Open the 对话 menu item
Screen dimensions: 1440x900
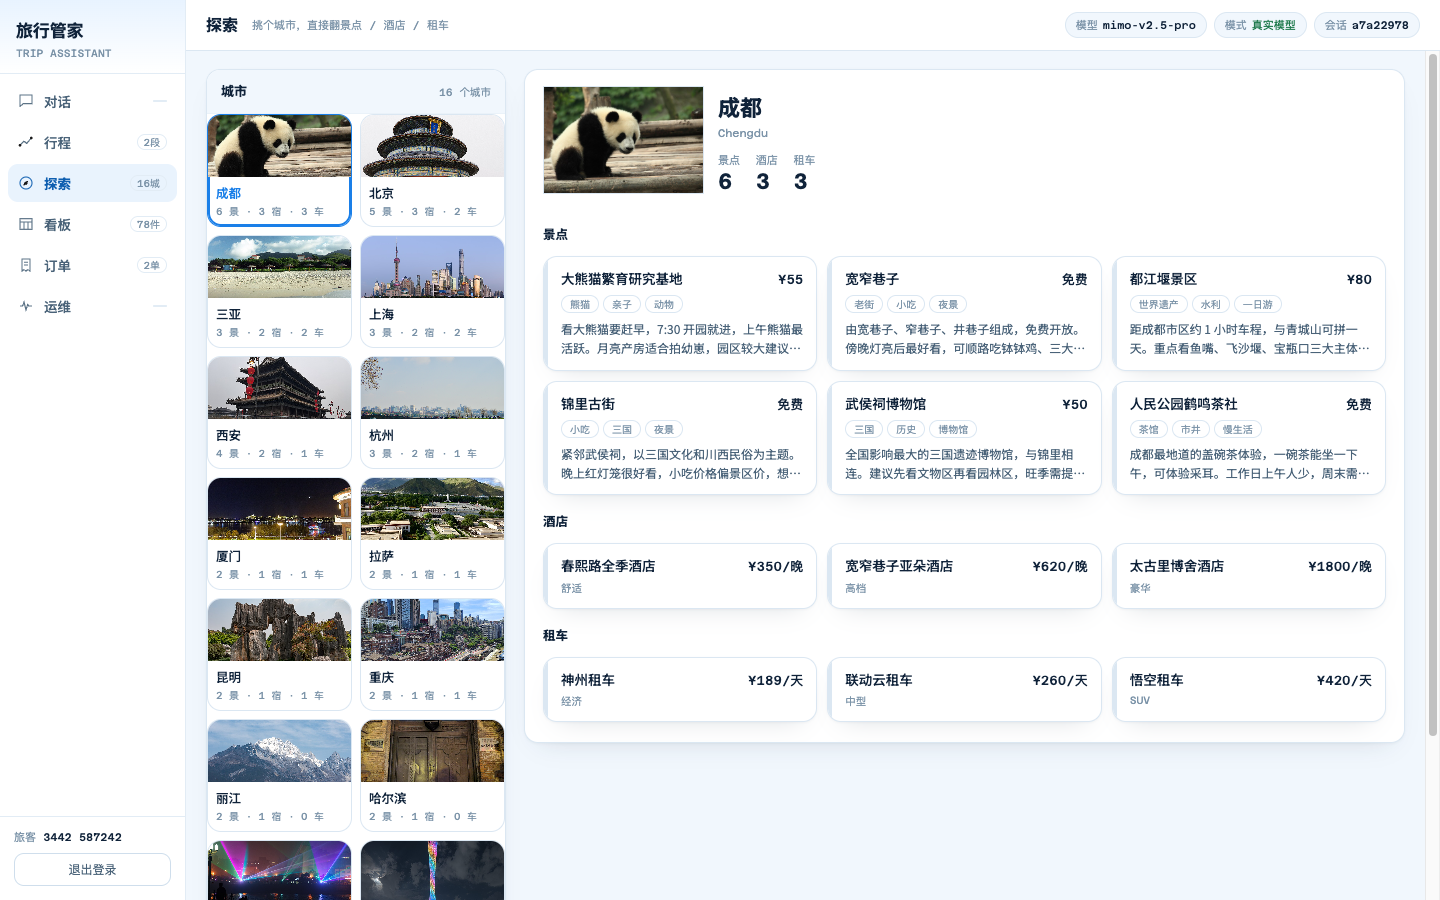click(92, 101)
